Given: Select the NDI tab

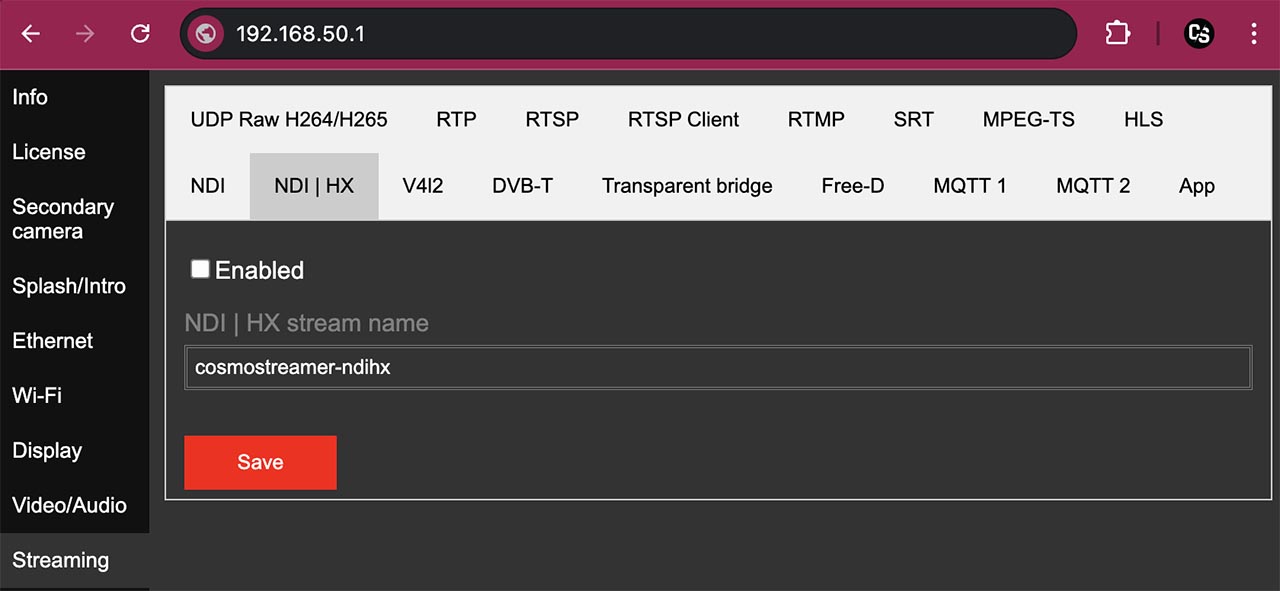Looking at the screenshot, I should point(208,186).
